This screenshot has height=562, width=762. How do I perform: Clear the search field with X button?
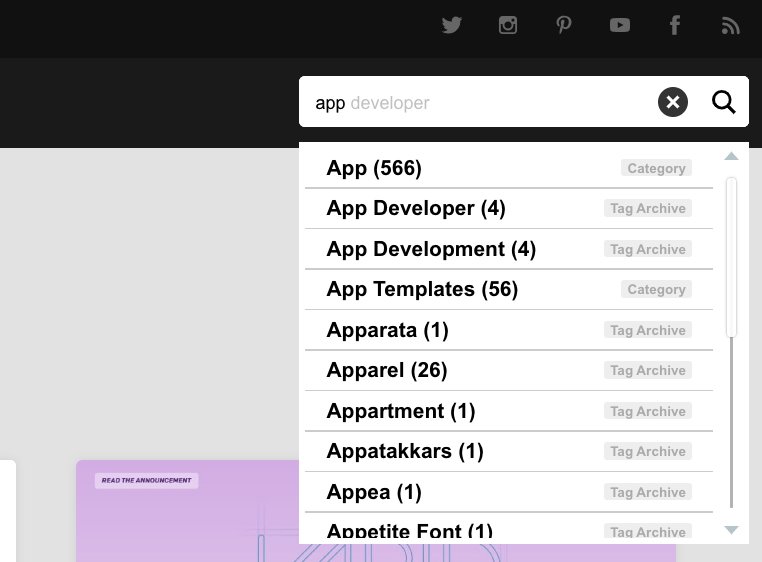click(x=673, y=102)
